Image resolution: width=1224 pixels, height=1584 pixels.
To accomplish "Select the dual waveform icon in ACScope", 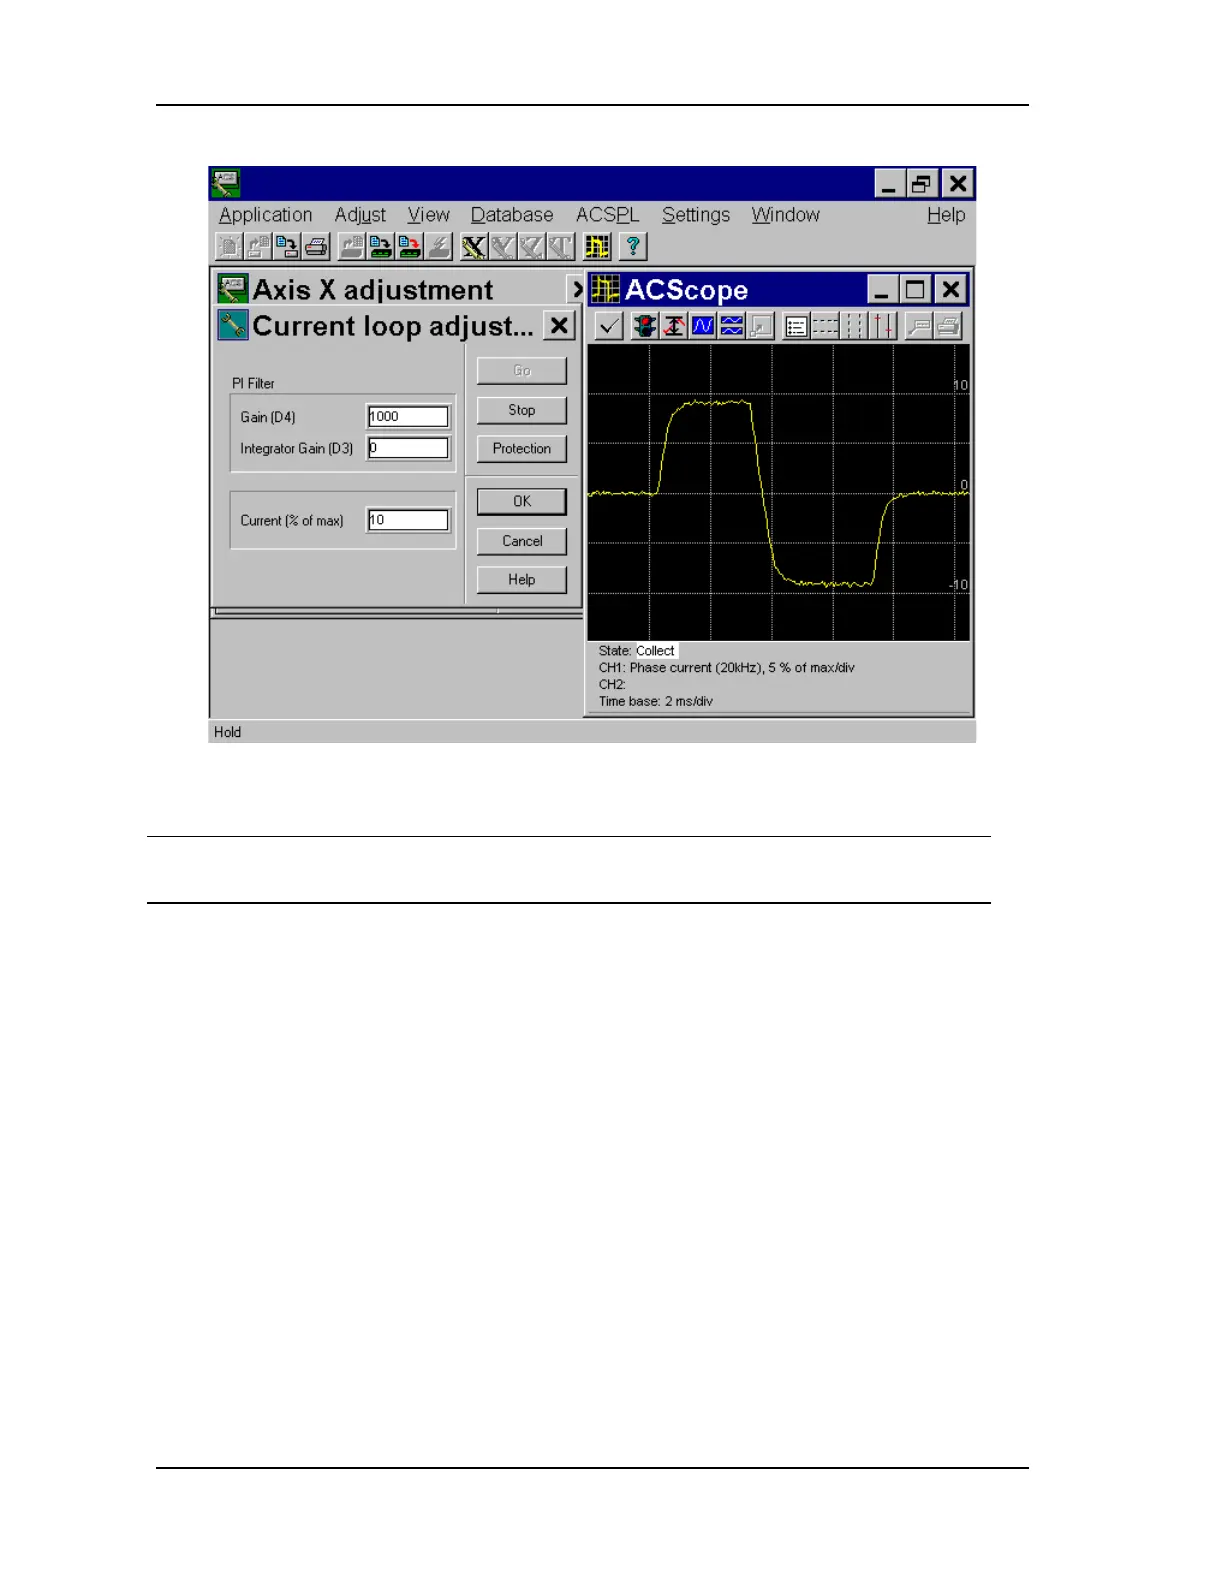I will coord(732,326).
